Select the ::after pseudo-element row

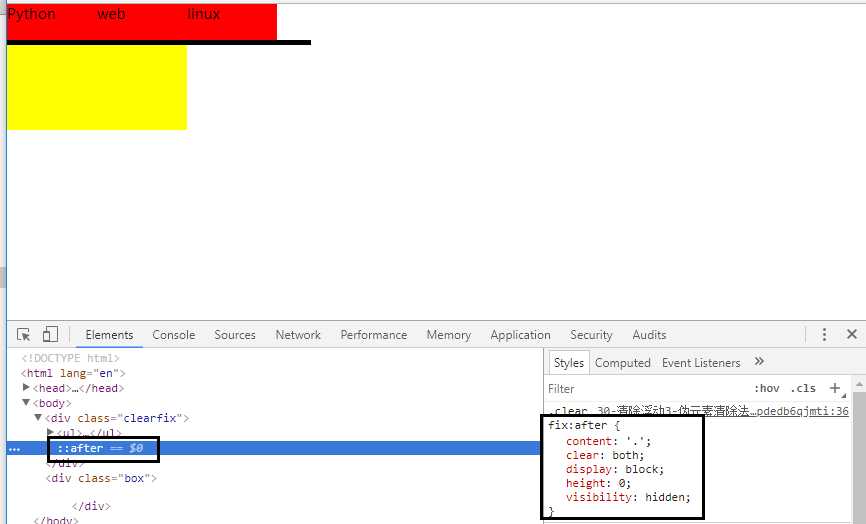[273, 448]
